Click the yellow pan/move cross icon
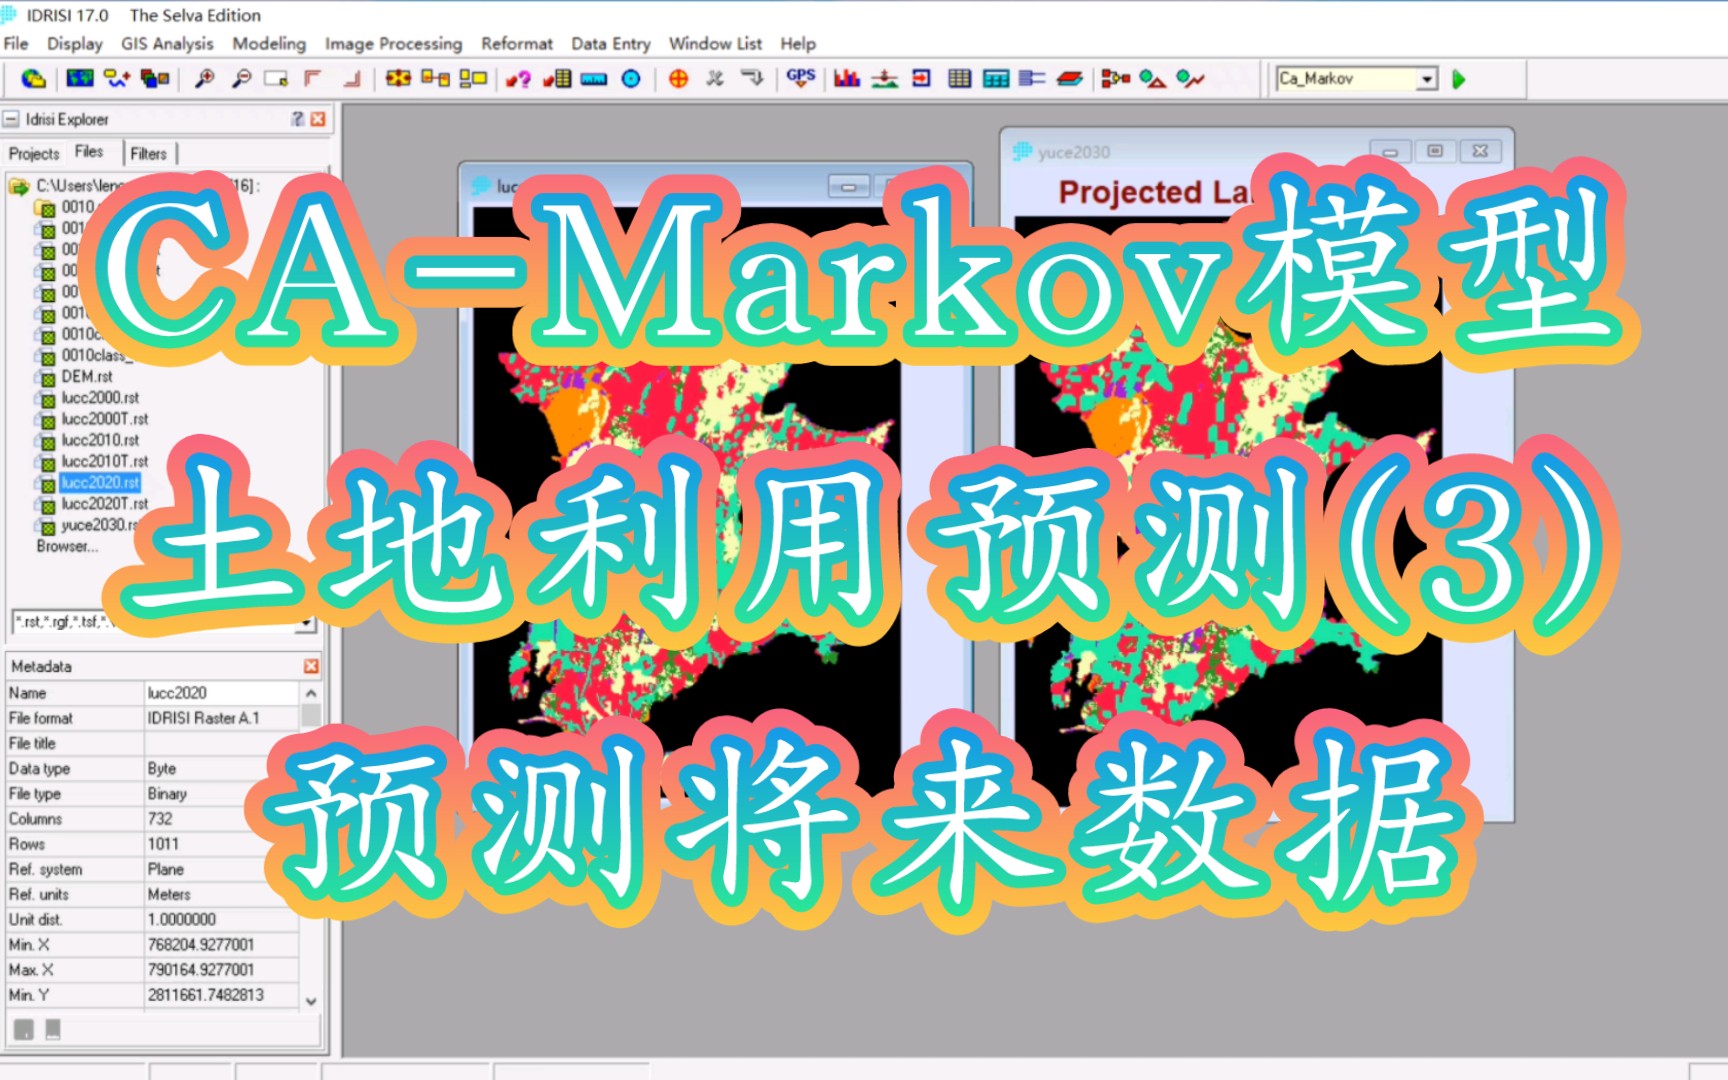The height and width of the screenshot is (1080, 1728). pyautogui.click(x=398, y=78)
